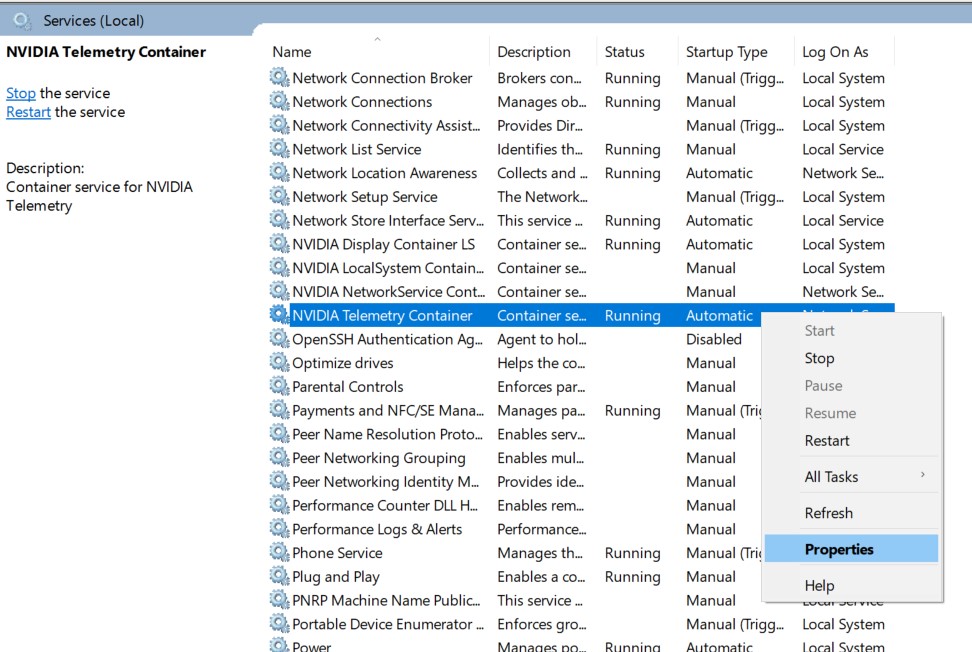The image size is (972, 652).
Task: Click gear icon of Network Connection Broker
Action: tap(279, 77)
